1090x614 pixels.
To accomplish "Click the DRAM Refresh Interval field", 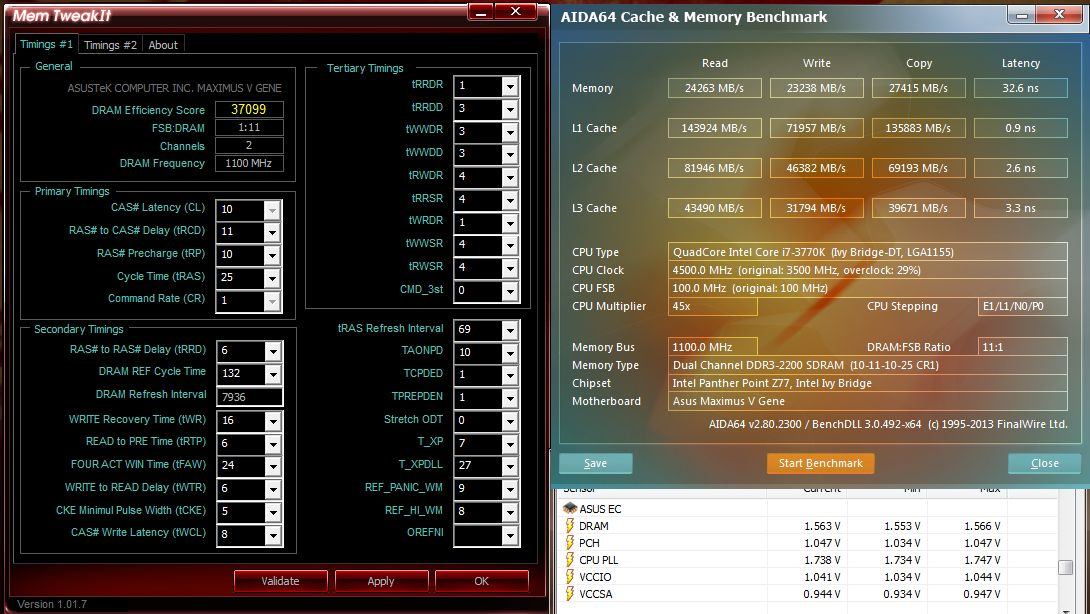I will 250,396.
